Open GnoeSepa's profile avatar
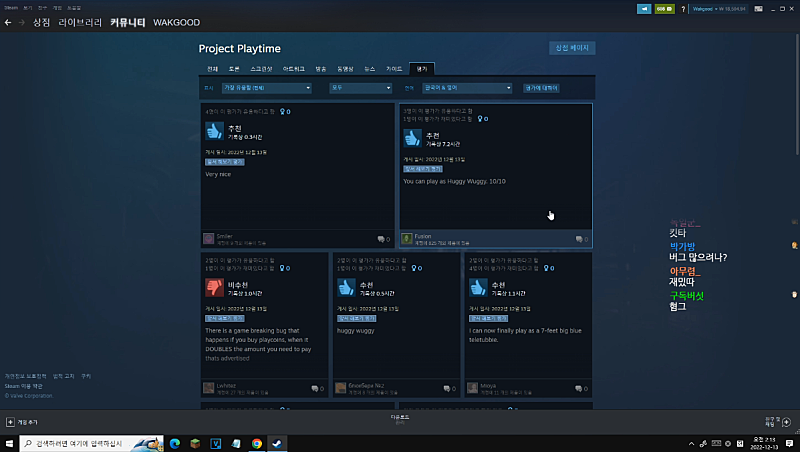 [340, 388]
